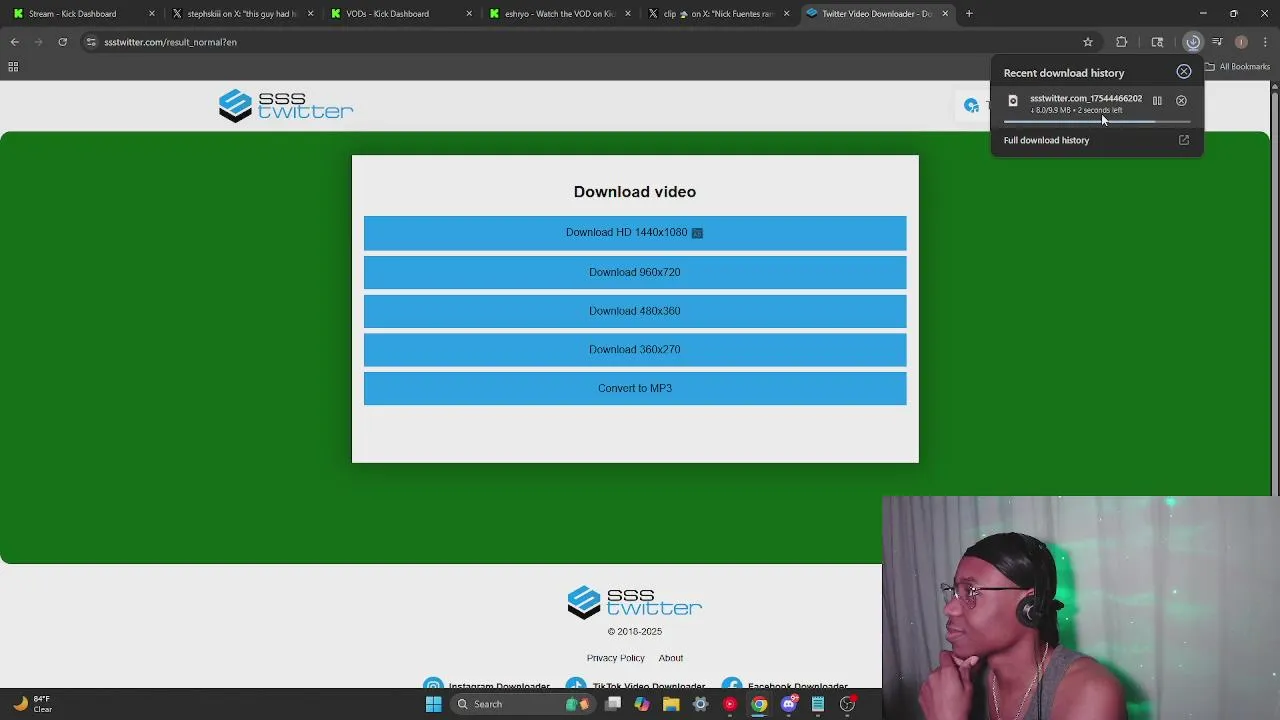Click the footer SSS Twitter logo
Screen dimensions: 1280x720
pyautogui.click(x=635, y=603)
